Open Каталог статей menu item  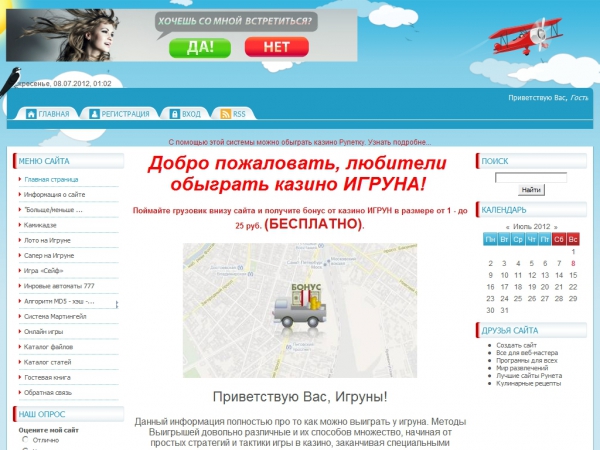click(47, 362)
